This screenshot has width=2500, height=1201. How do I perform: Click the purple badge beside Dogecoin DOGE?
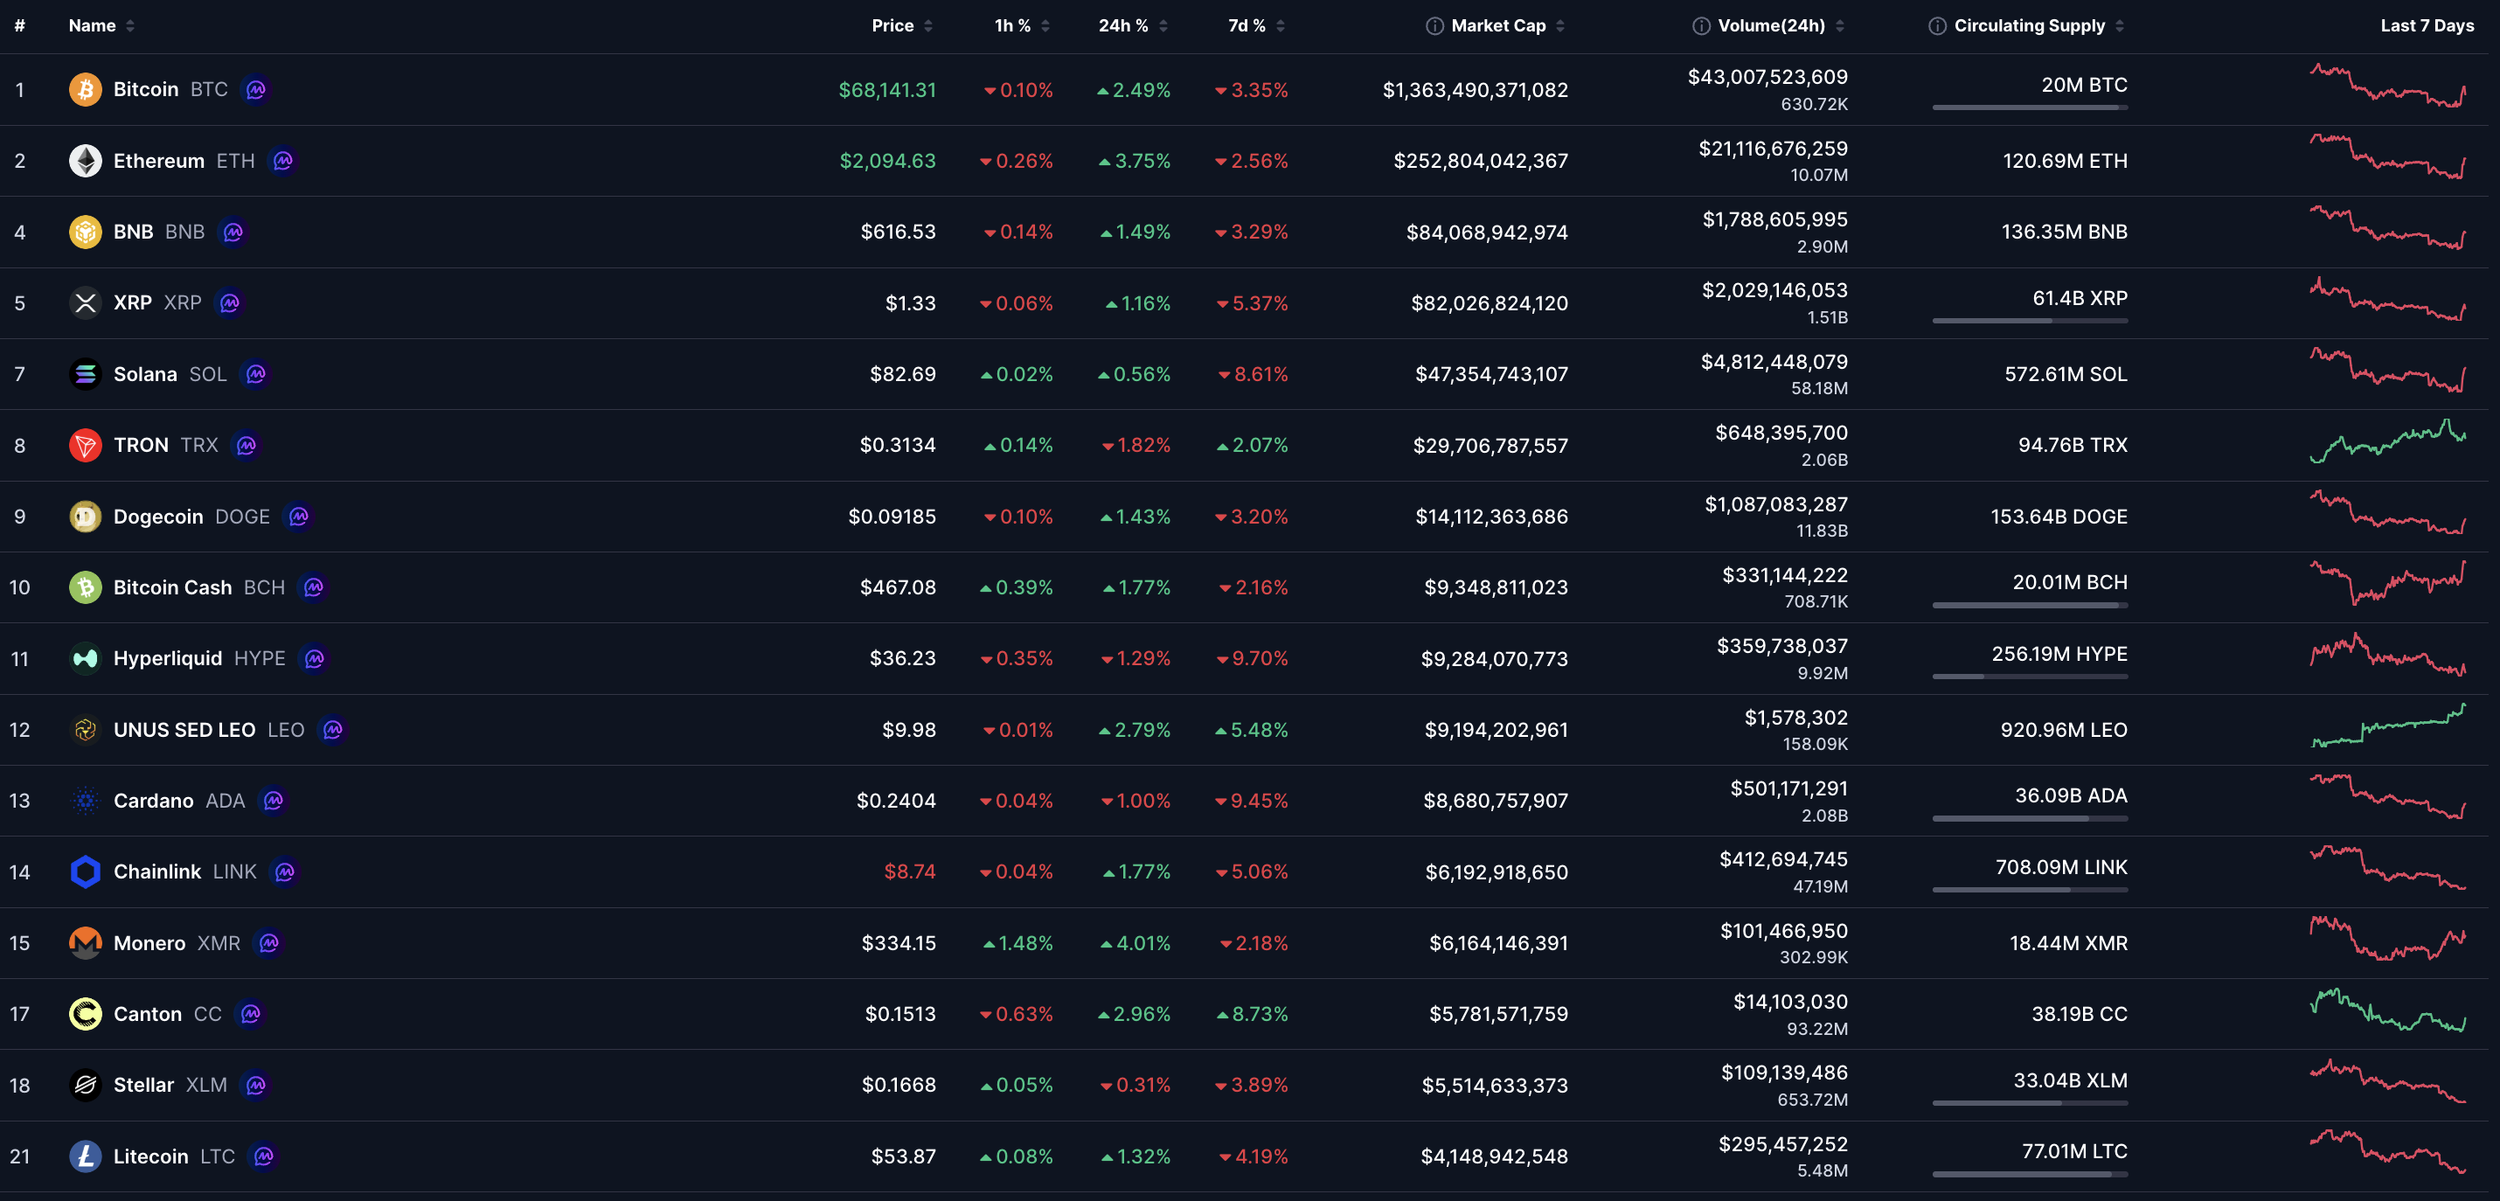pos(299,516)
